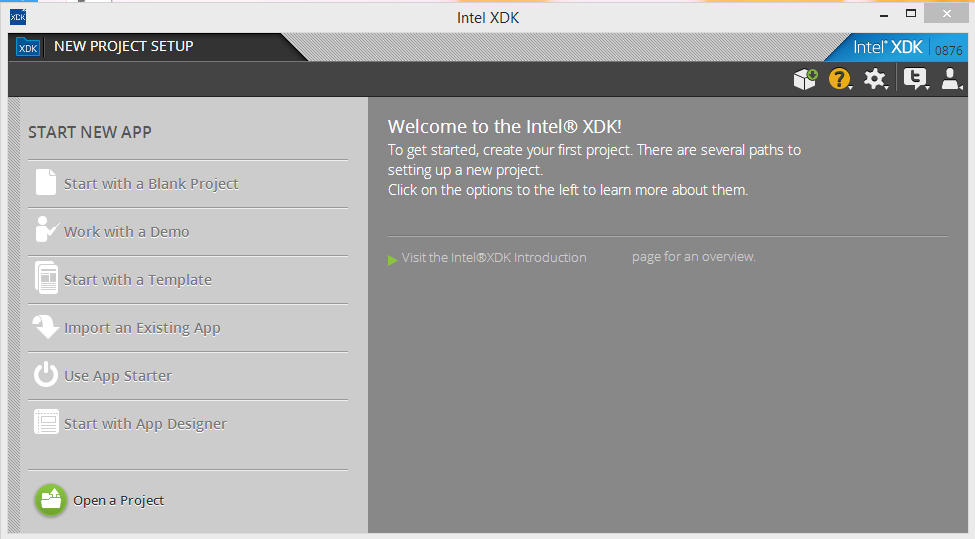The image size is (975, 539).
Task: Maximize the Intel XDK window
Action: point(911,14)
